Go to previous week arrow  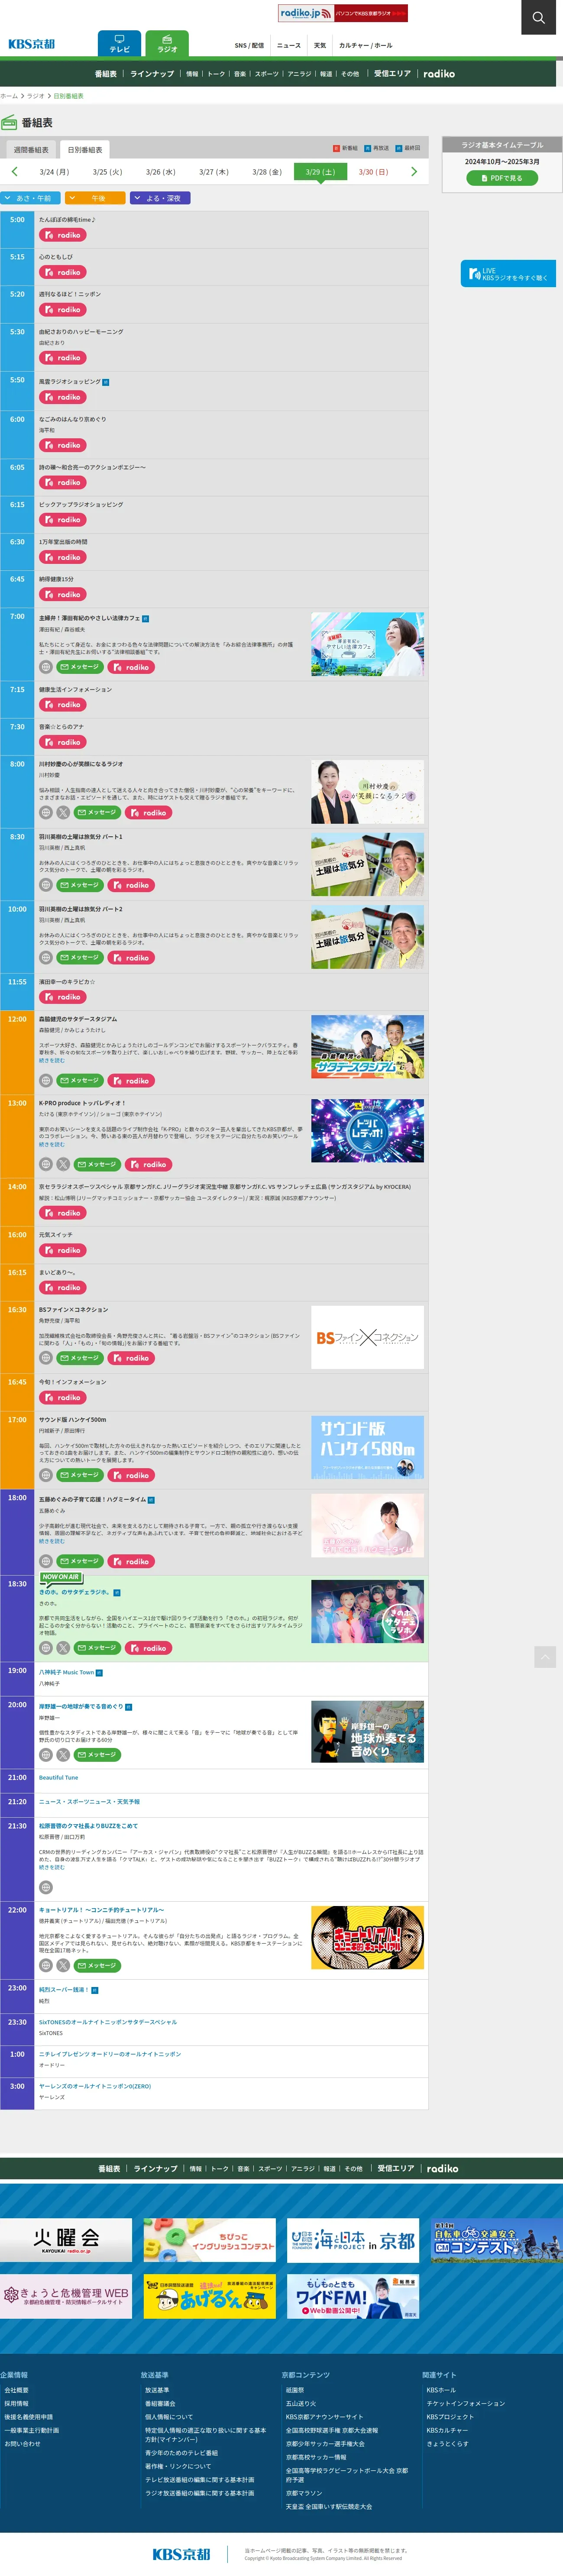click(14, 172)
